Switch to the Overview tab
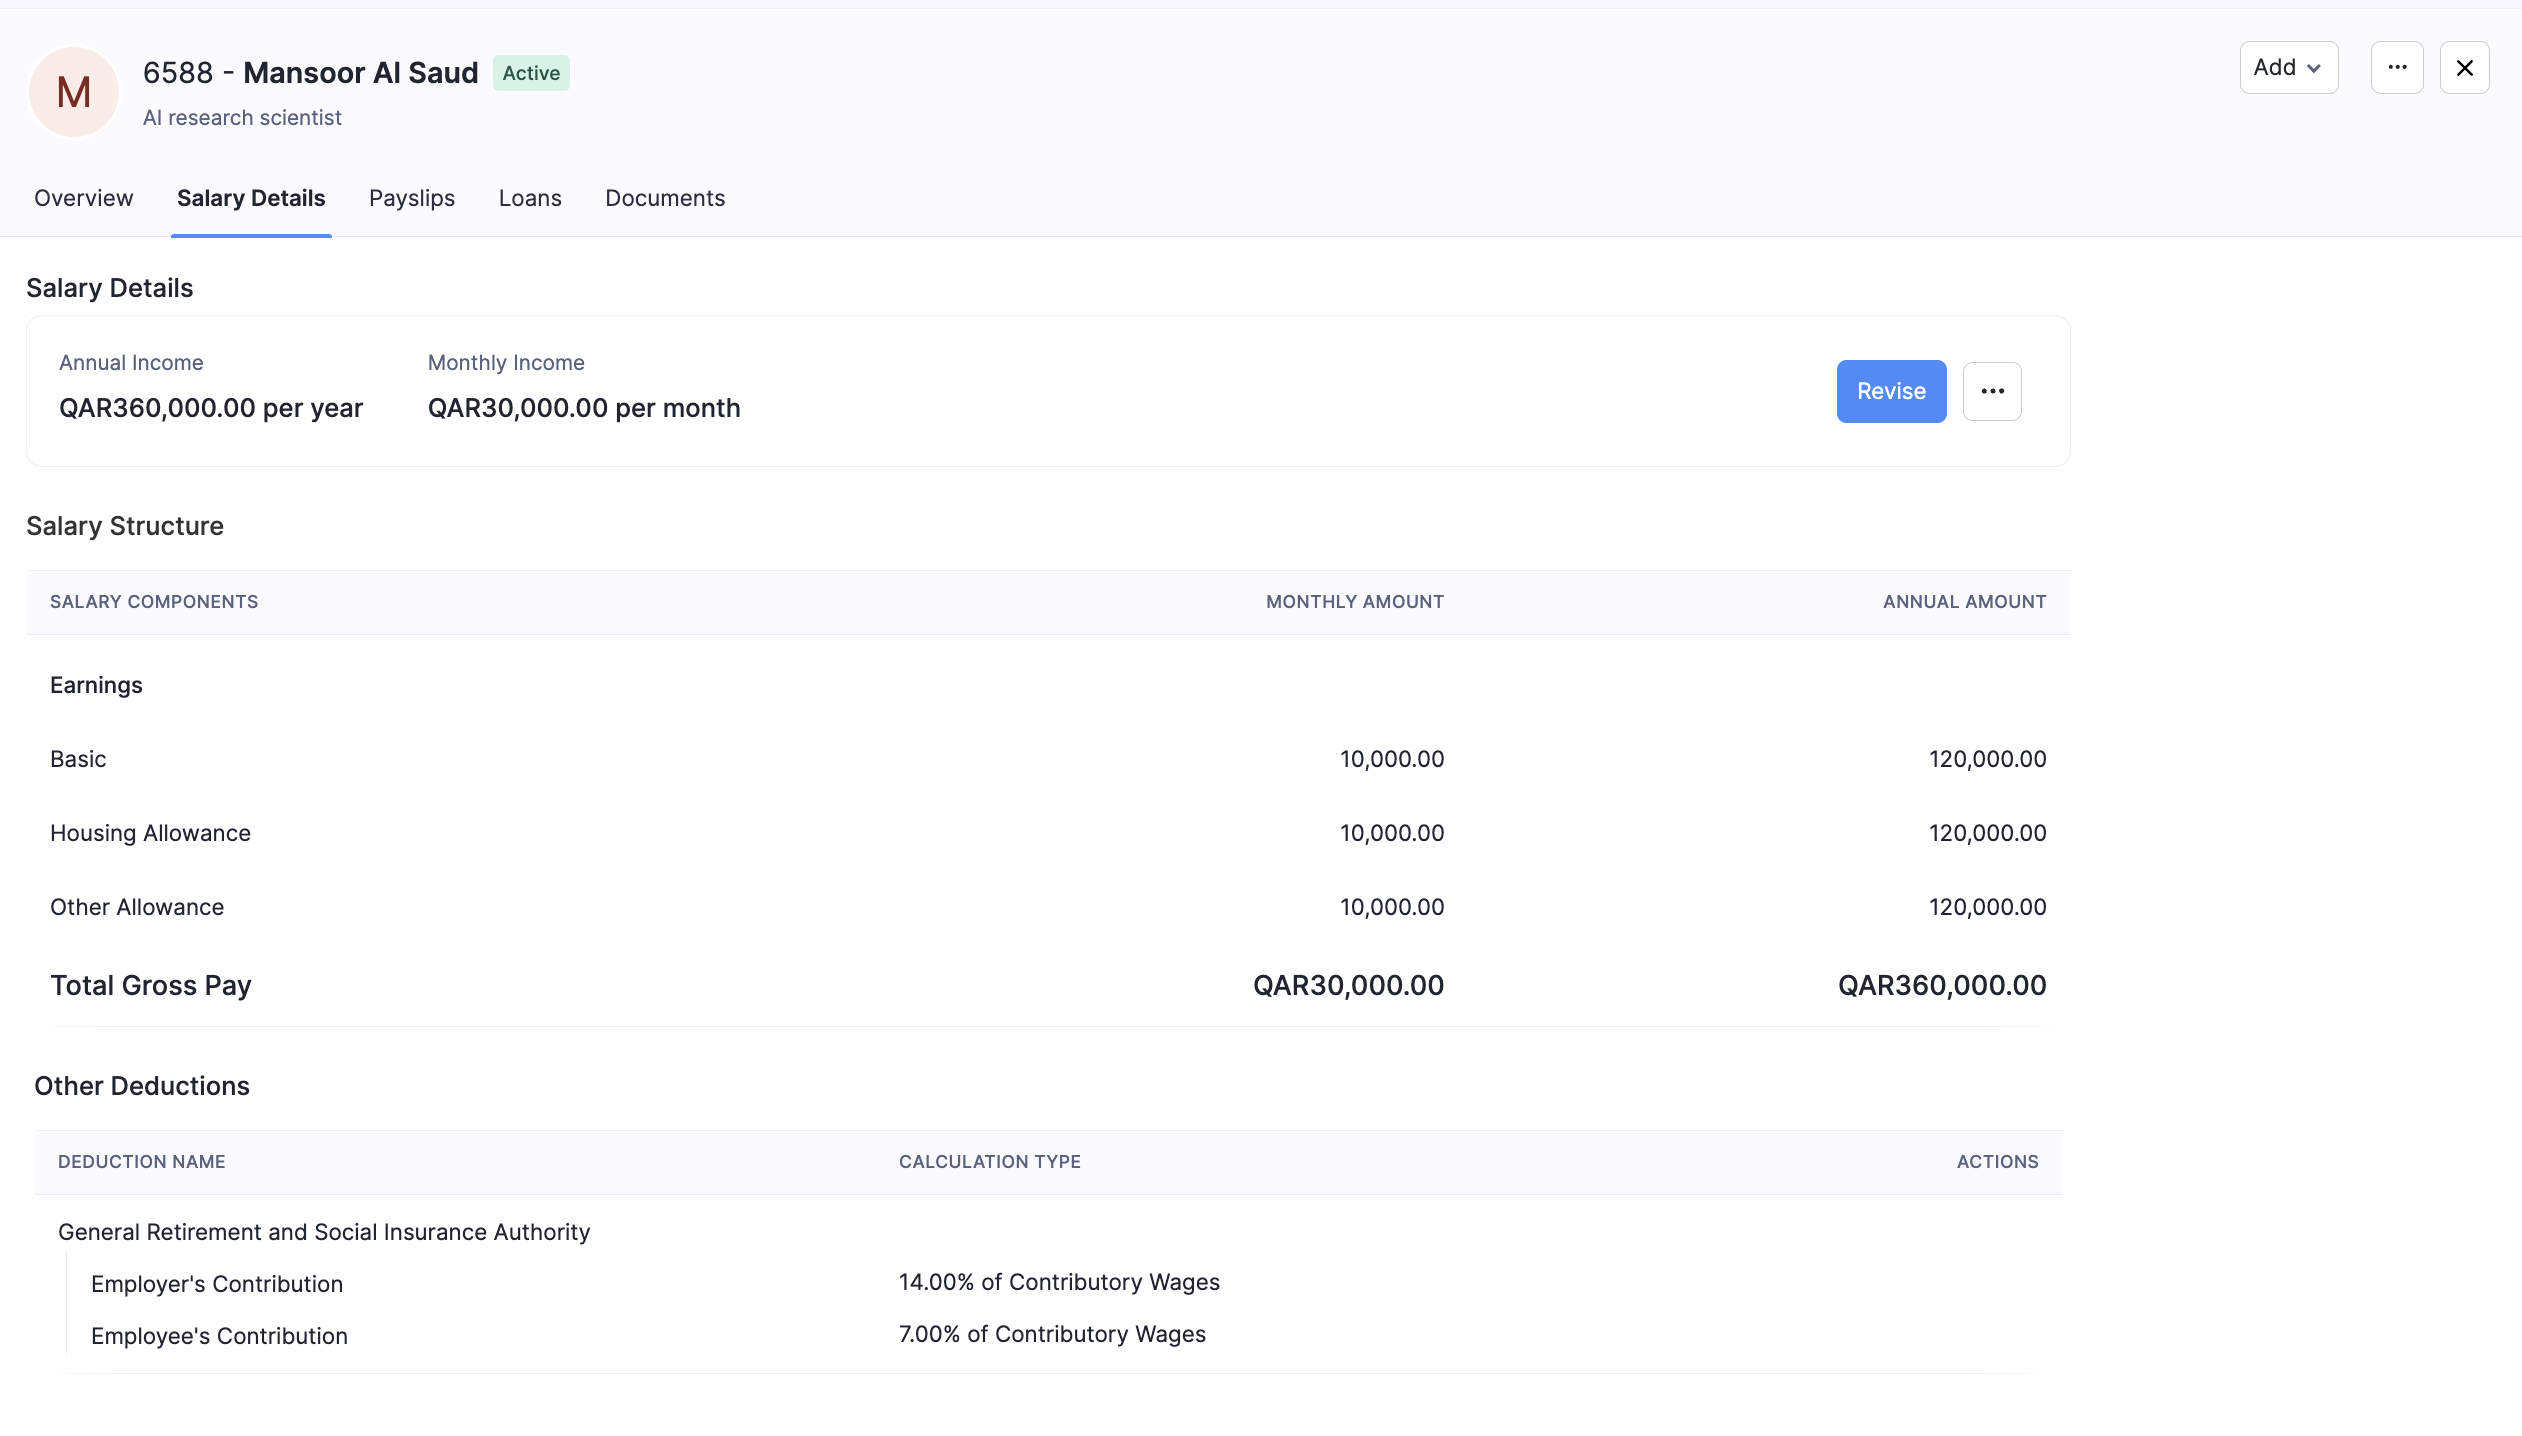This screenshot has width=2522, height=1436. pos(83,198)
